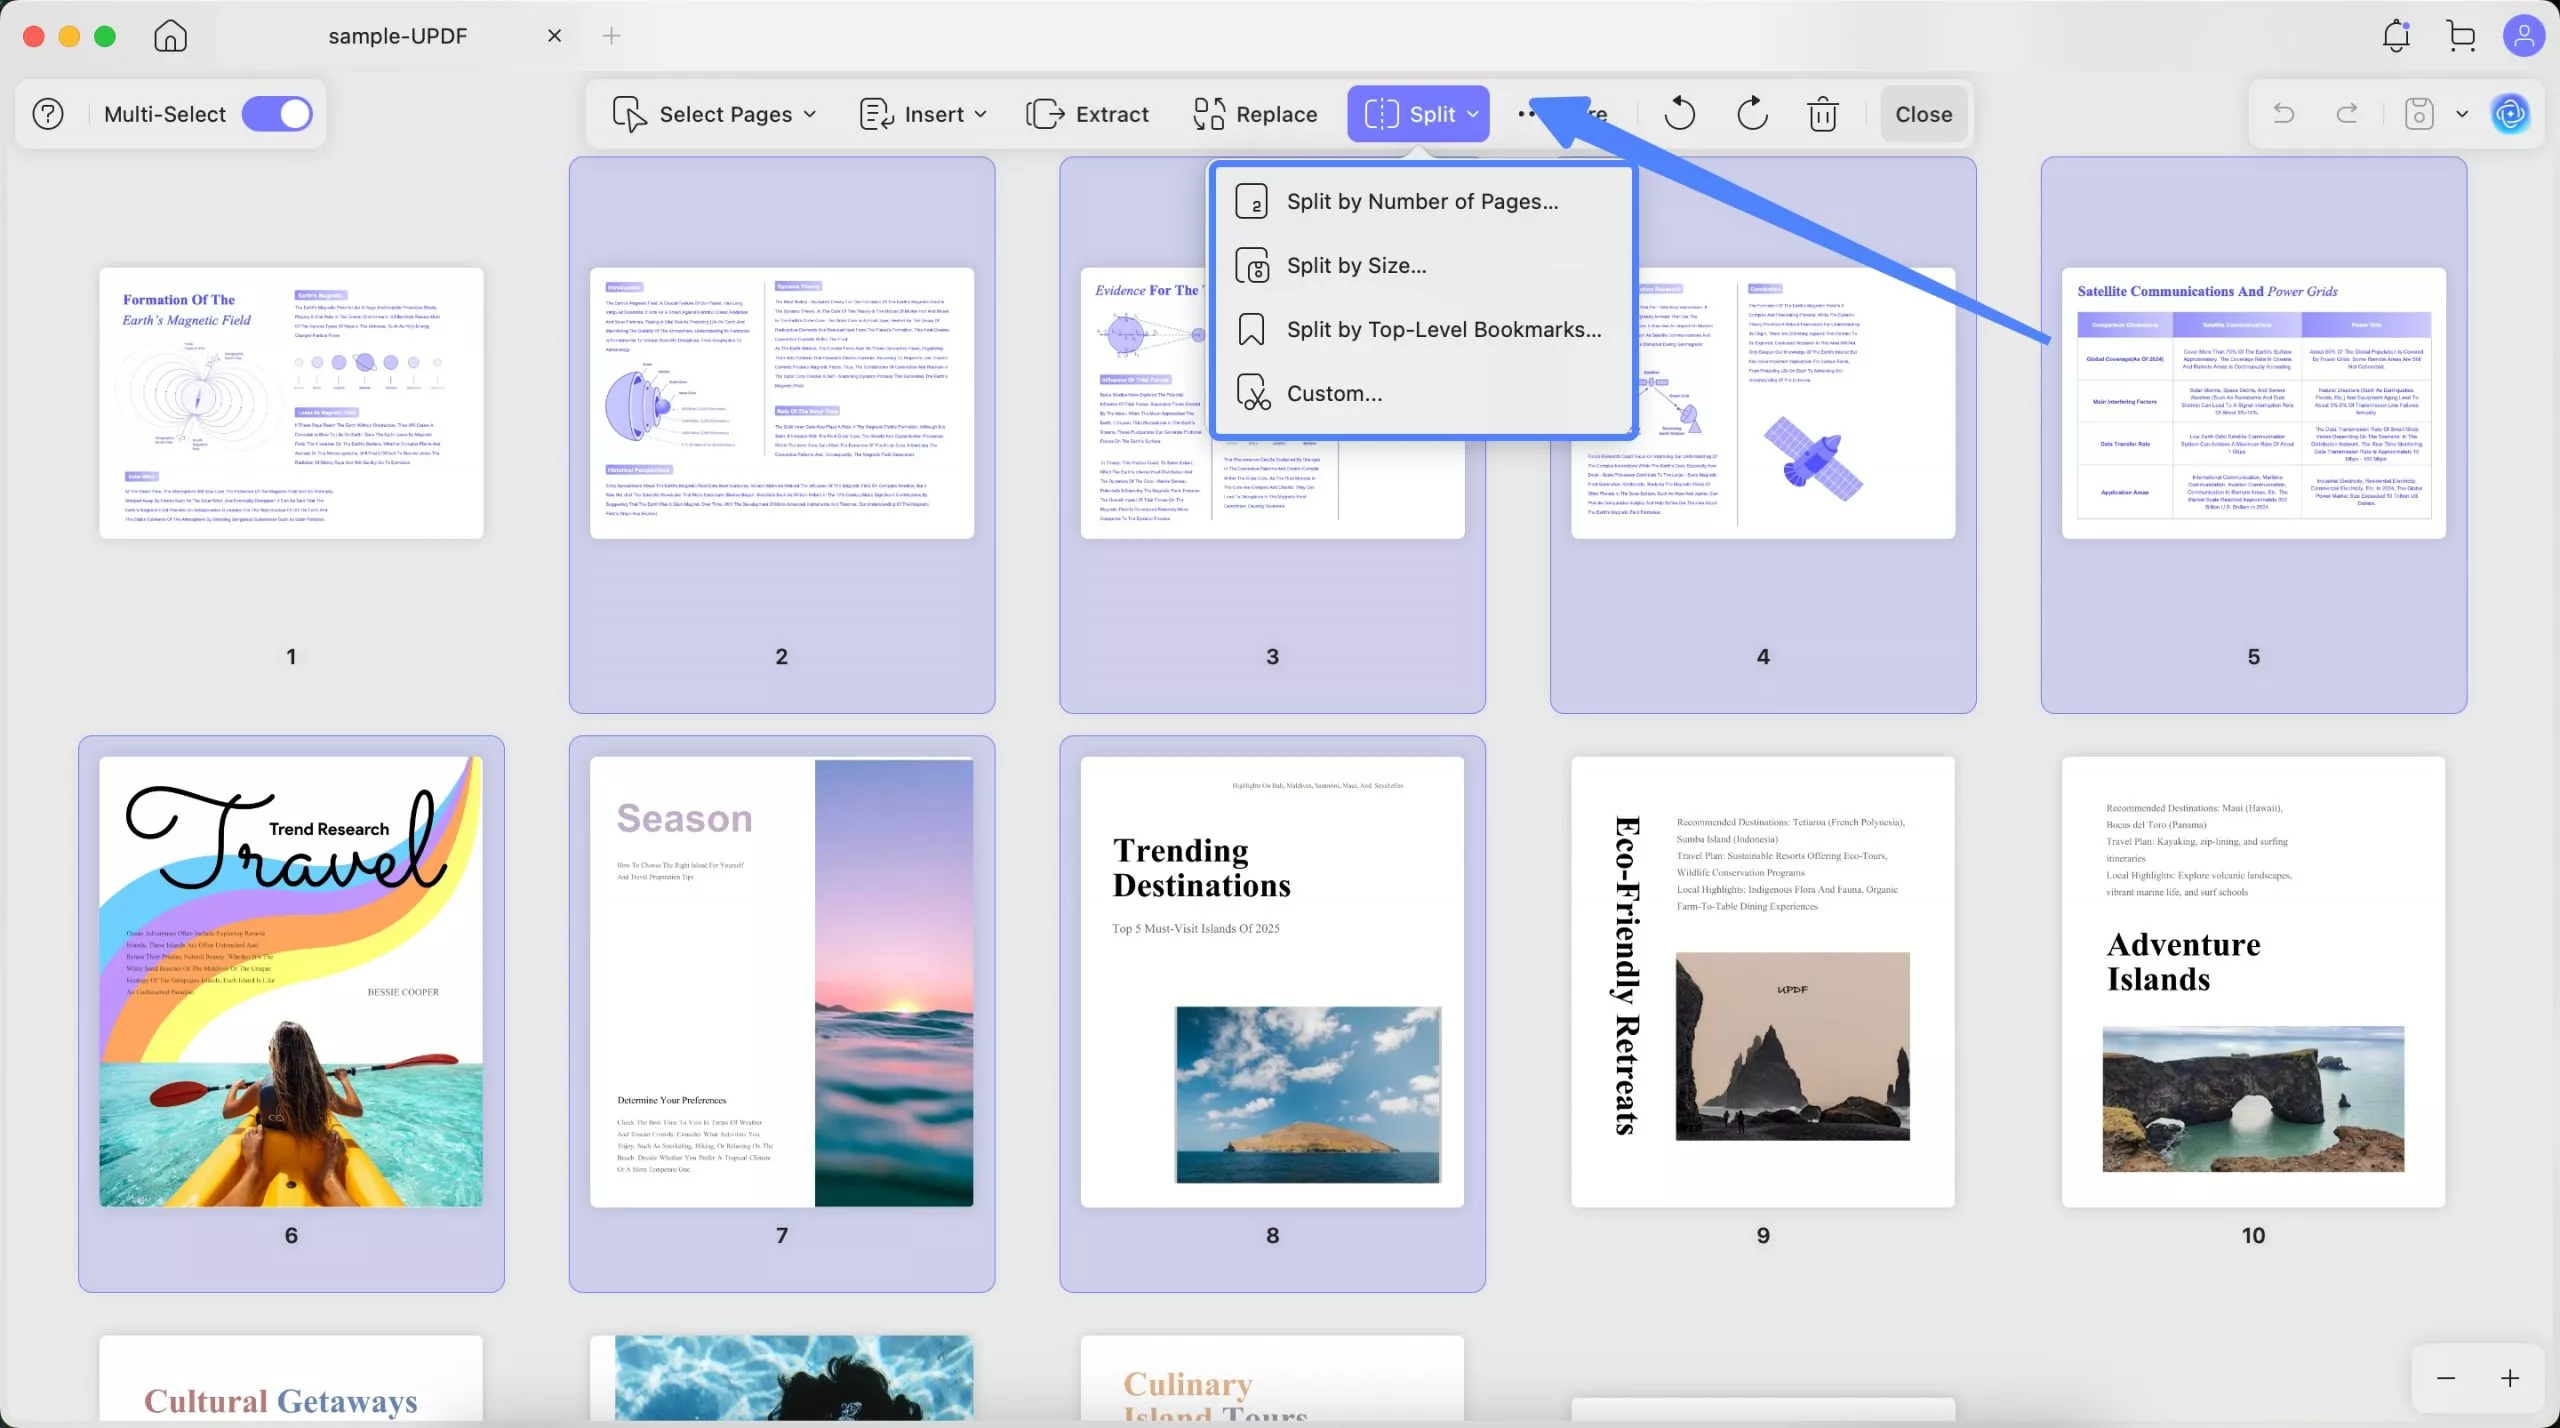Select page 10 Adventure Islands thumbnail
The width and height of the screenshot is (2560, 1428).
click(x=2254, y=981)
